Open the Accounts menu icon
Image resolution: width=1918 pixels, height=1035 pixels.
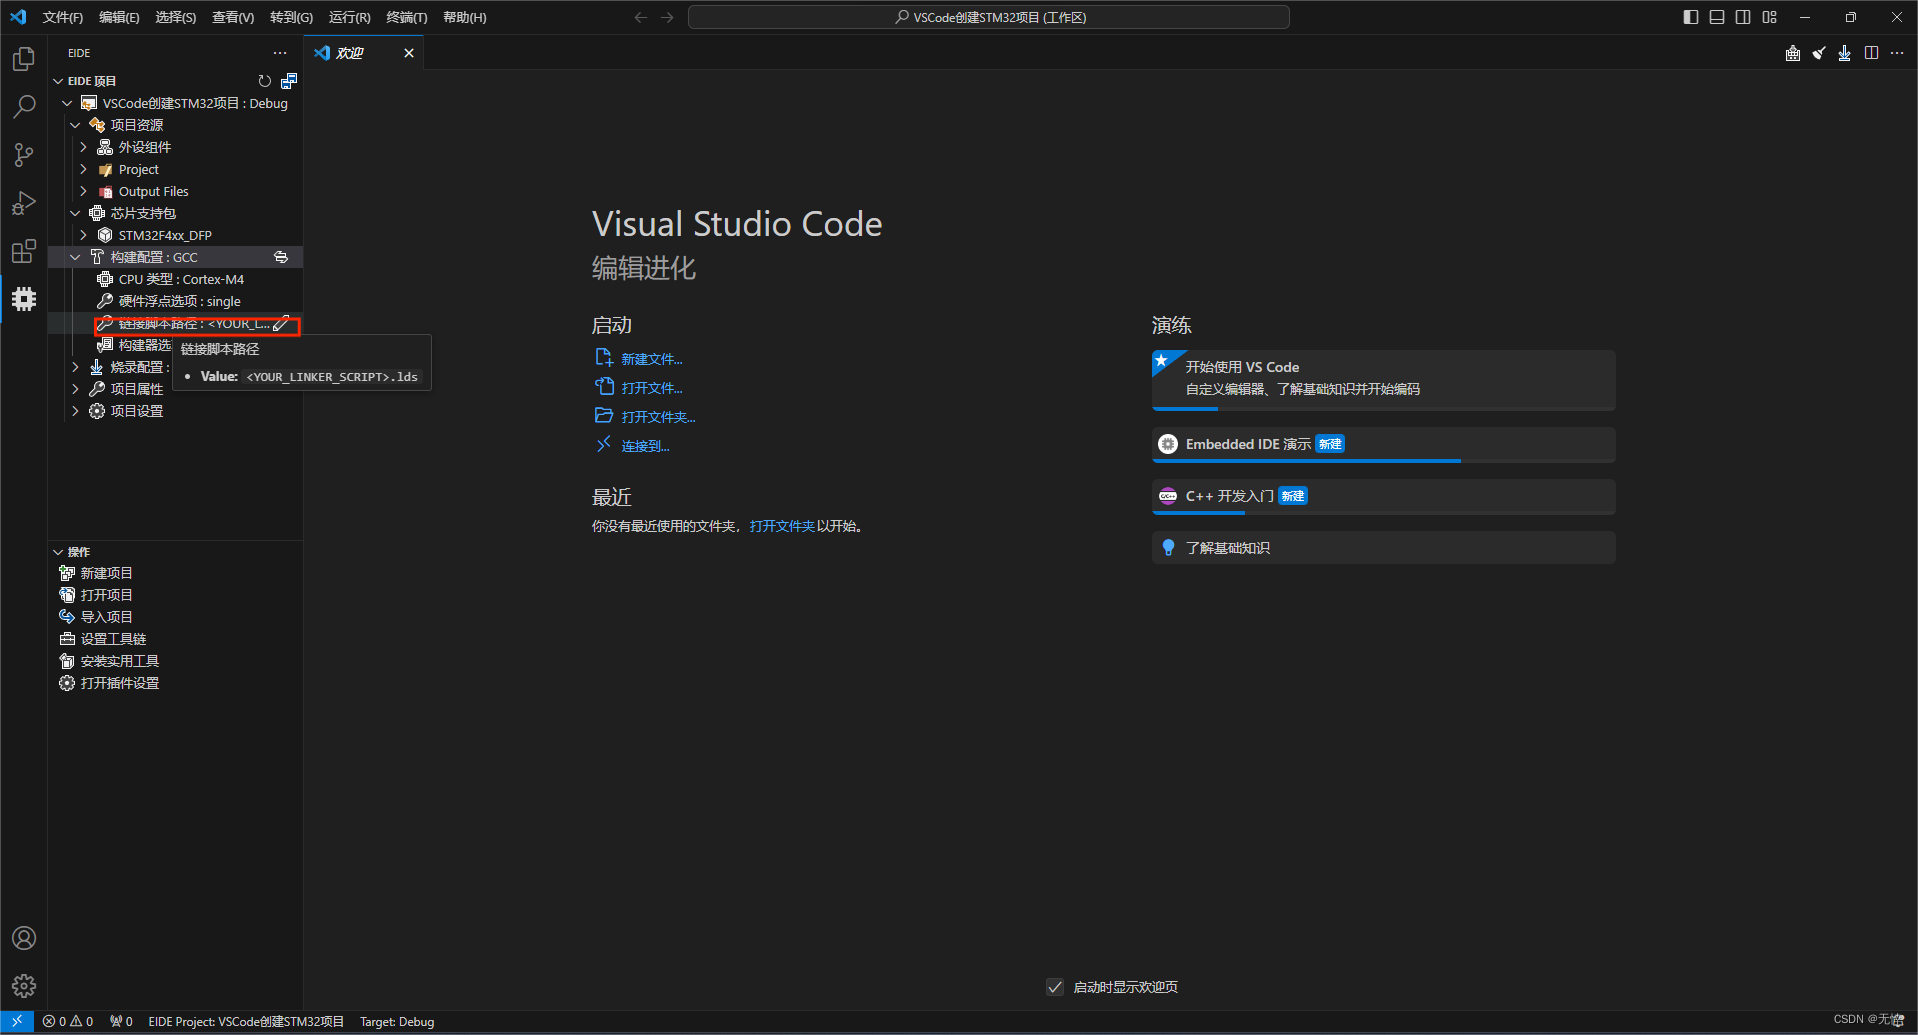tap(24, 938)
